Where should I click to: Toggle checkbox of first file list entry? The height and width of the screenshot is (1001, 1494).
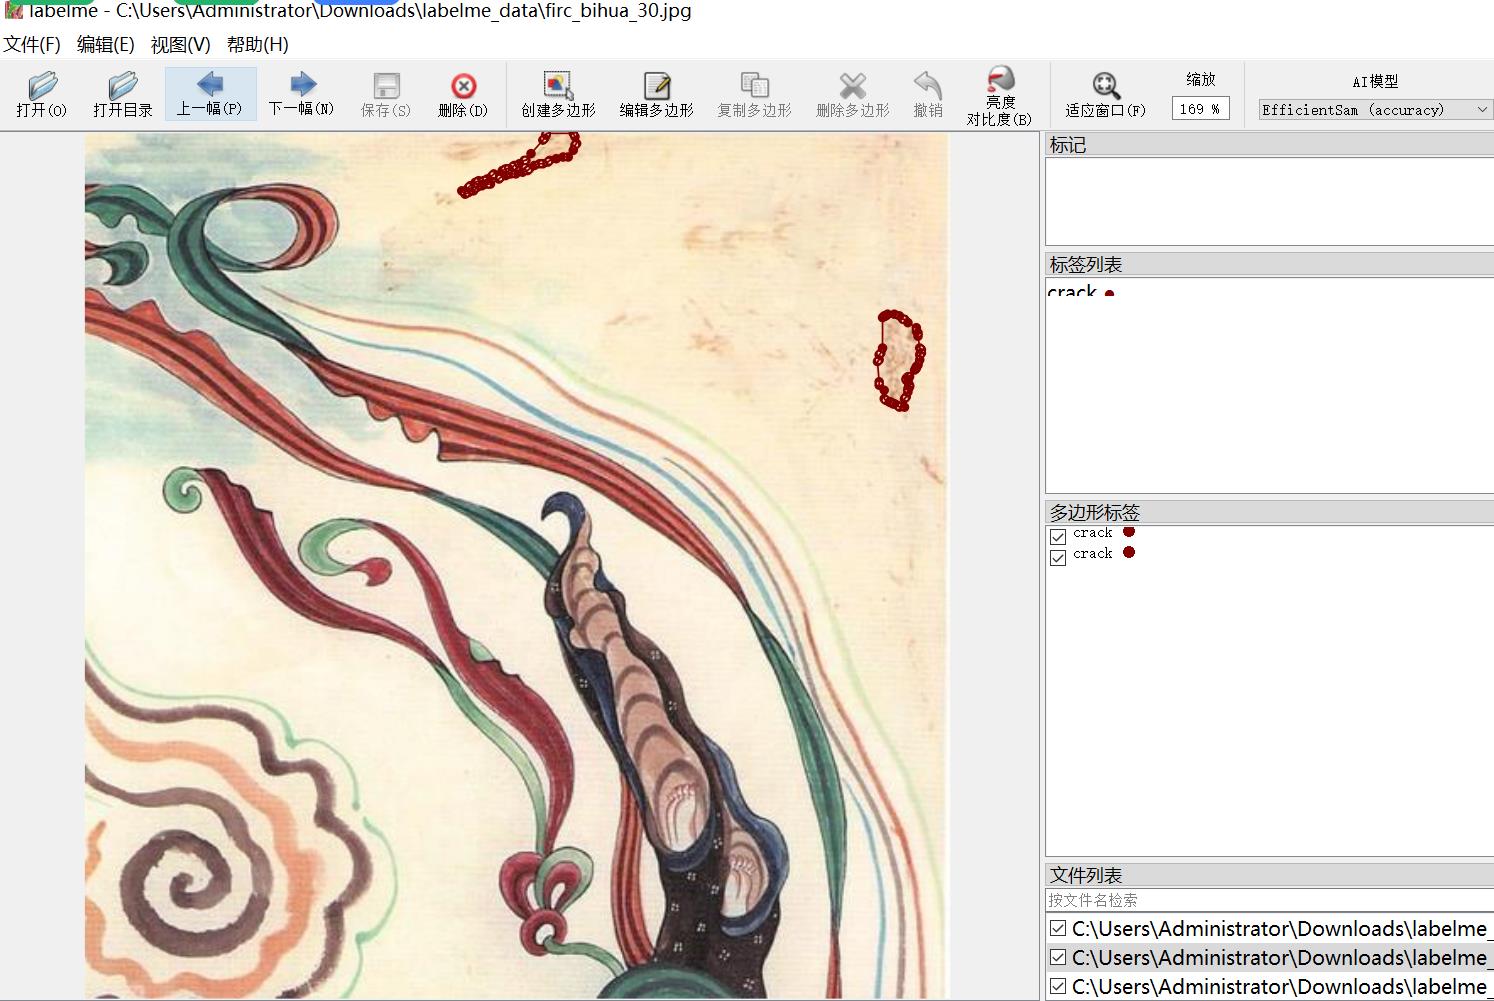pos(1058,929)
